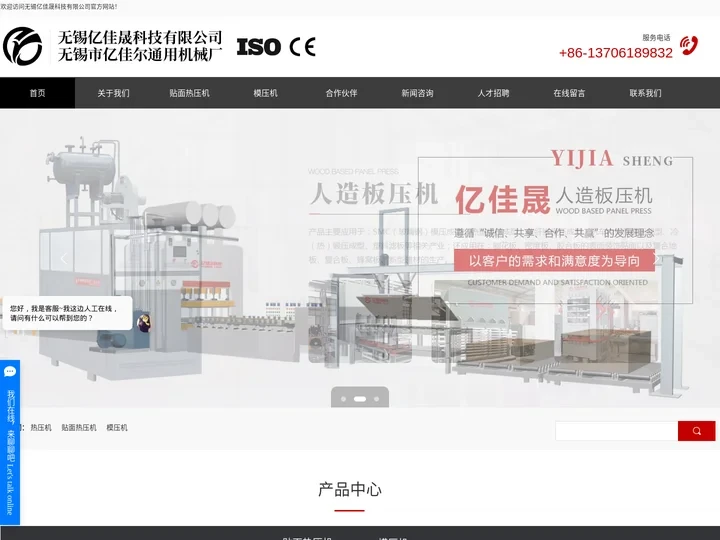Image resolution: width=720 pixels, height=540 pixels.
Task: Click the welcome text at page top
Action: click(59, 7)
